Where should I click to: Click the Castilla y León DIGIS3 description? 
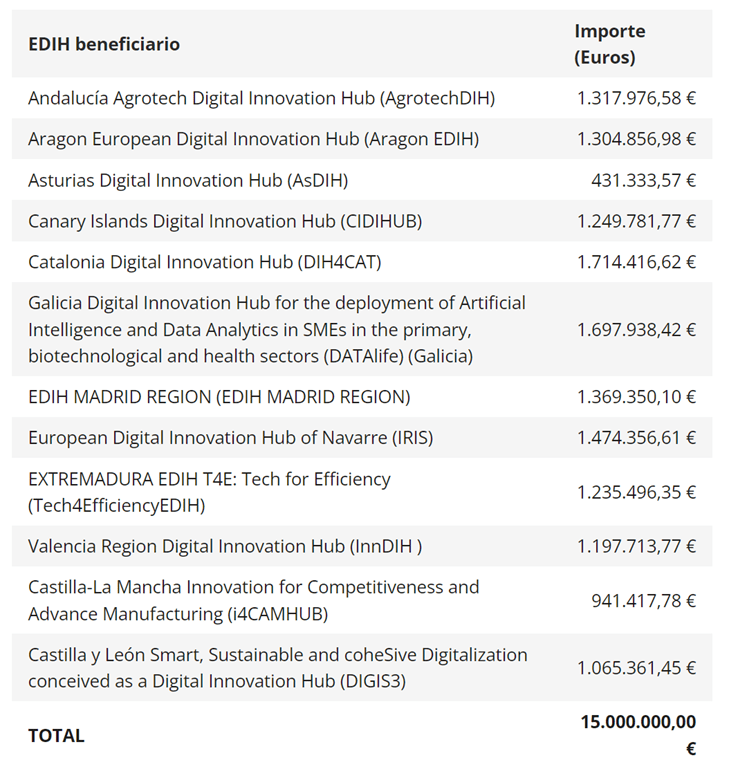coord(277,668)
